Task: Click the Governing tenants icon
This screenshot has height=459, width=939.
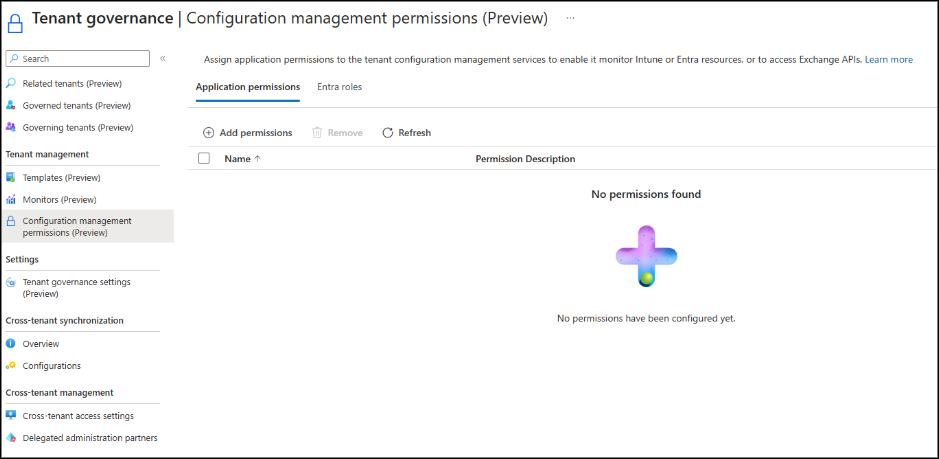Action: 11,127
